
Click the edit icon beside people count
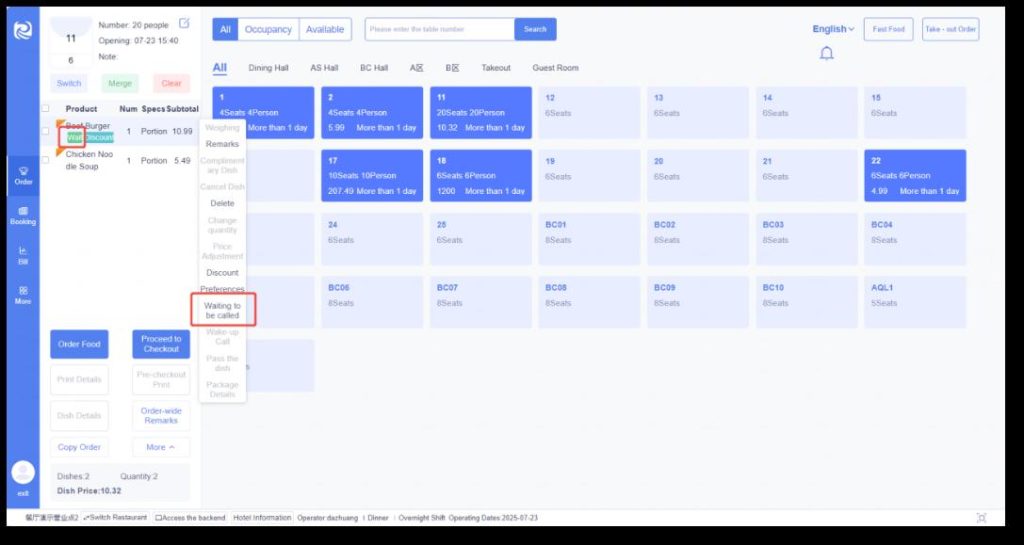click(x=184, y=23)
